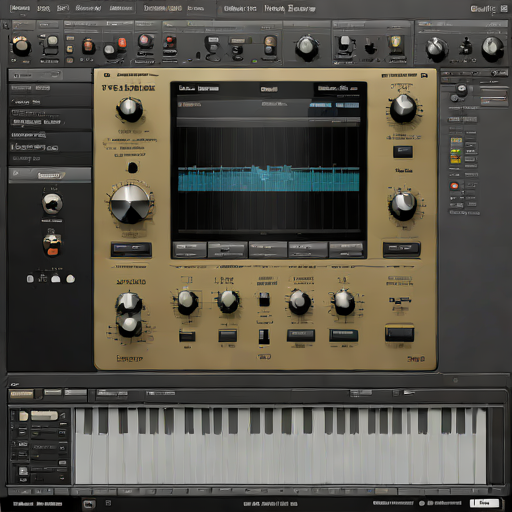Click the red-capped button next to the white dial in top strip
This screenshot has height=512, width=512.
click(122, 43)
